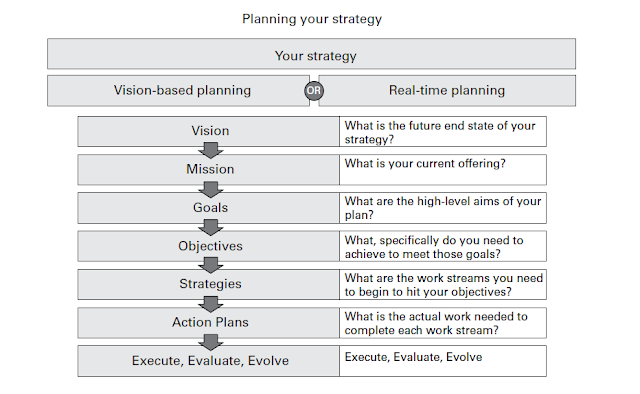Click the Vision step box

(209, 131)
